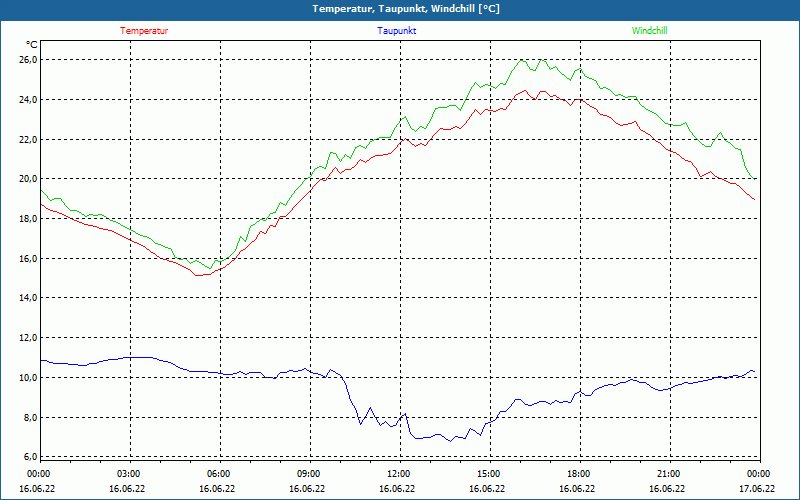Screen dimensions: 800x500
Task: Click the 21:00 time axis label
Action: point(668,474)
